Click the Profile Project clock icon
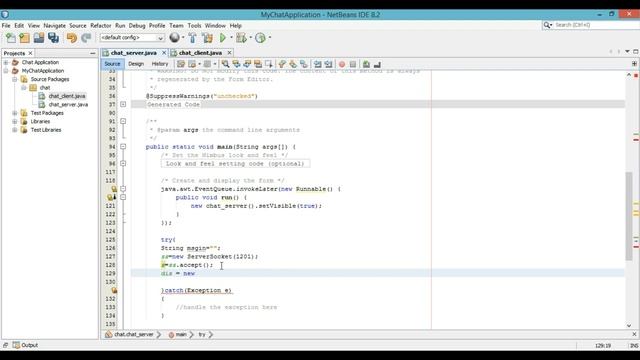This screenshot has width=640, height=360. coord(260,38)
